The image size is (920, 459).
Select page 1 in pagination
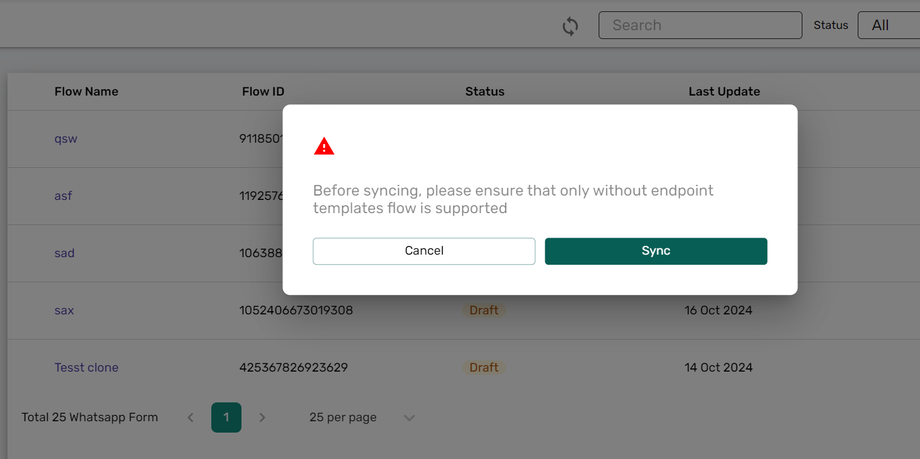click(x=226, y=417)
